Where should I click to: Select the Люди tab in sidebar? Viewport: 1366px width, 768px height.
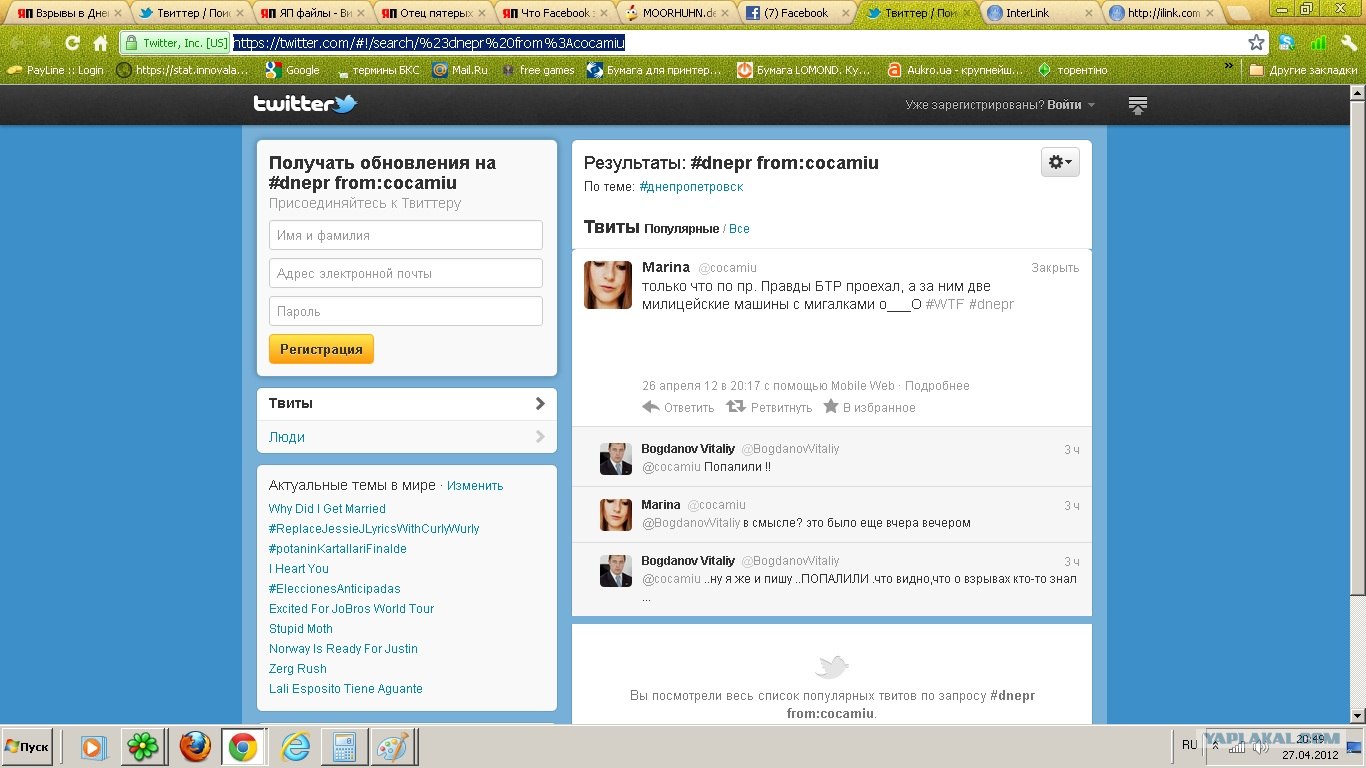click(407, 437)
